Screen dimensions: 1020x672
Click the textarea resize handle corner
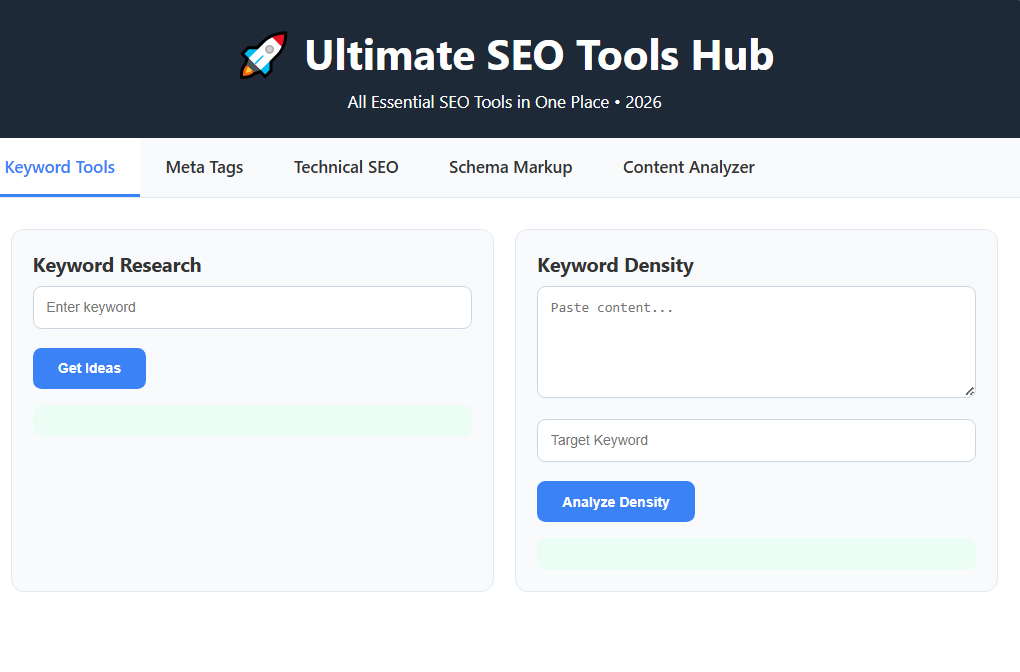[x=969, y=391]
